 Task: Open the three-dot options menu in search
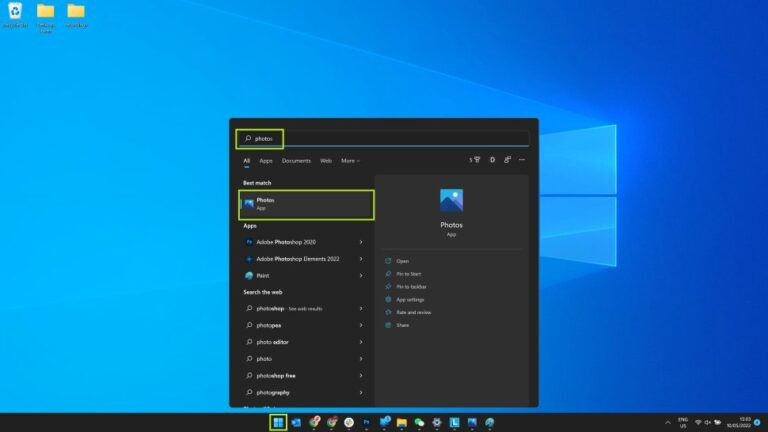click(522, 160)
